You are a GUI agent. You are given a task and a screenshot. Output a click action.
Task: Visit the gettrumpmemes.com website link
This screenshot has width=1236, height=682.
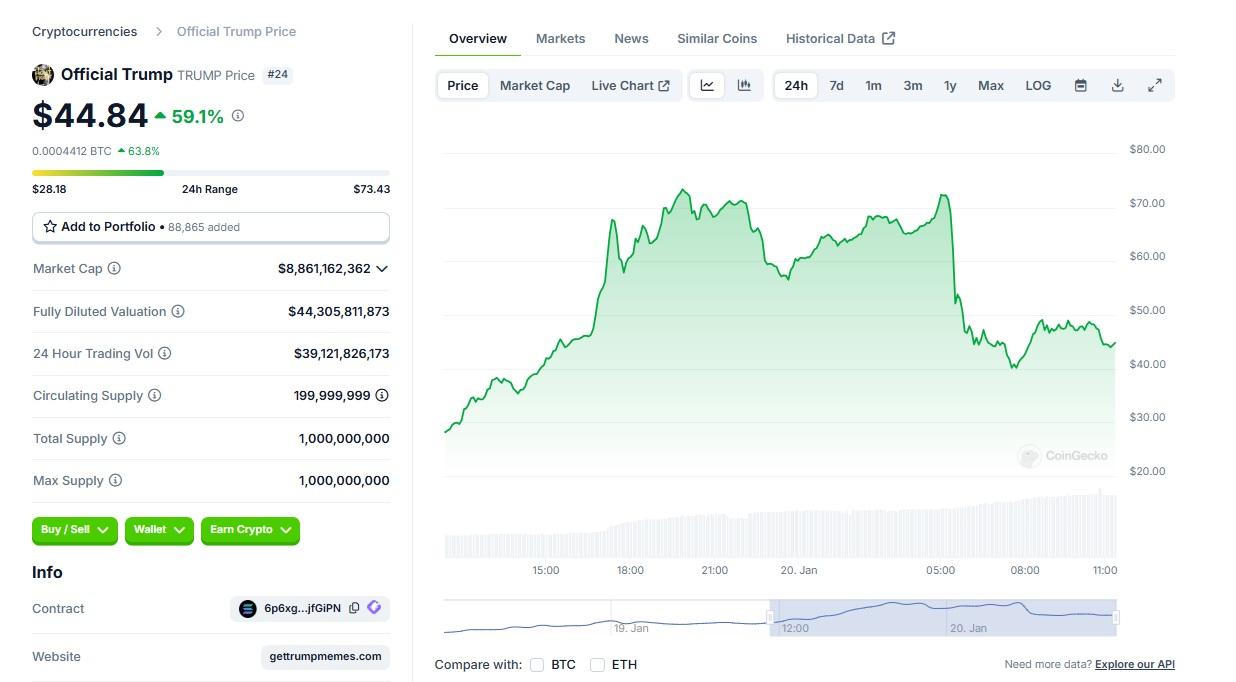(324, 656)
